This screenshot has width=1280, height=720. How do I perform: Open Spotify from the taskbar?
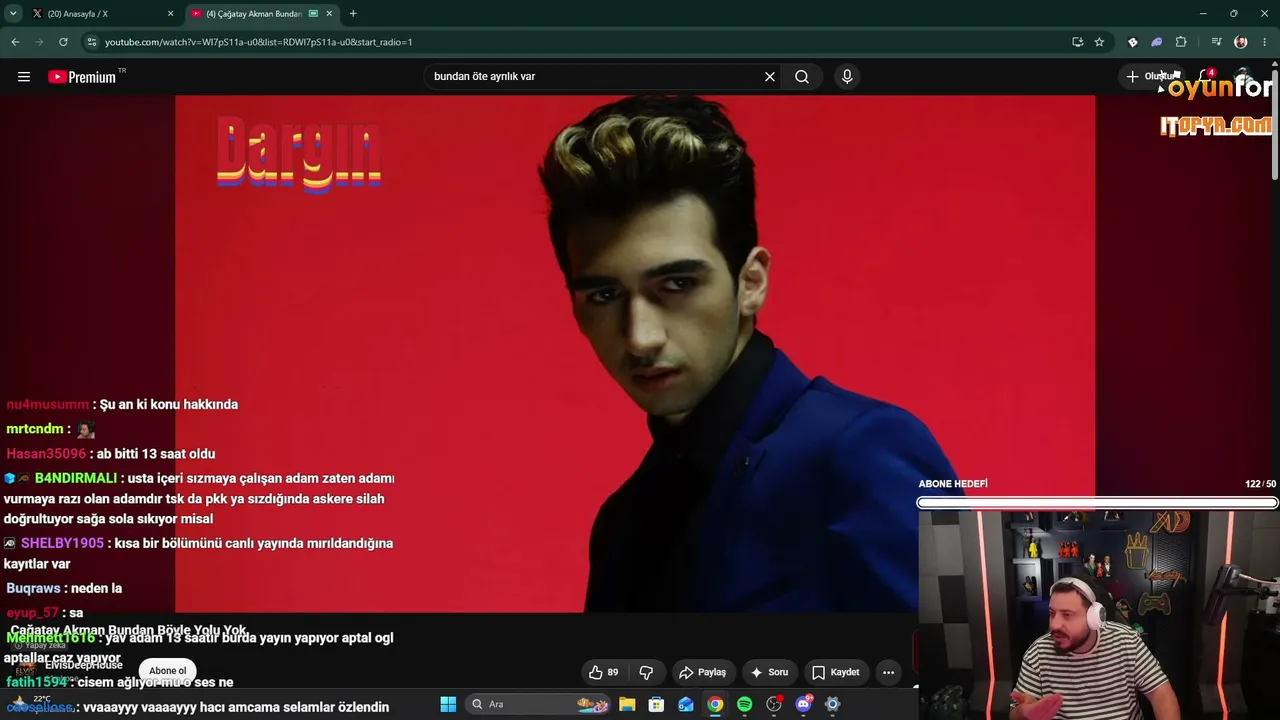coord(744,704)
